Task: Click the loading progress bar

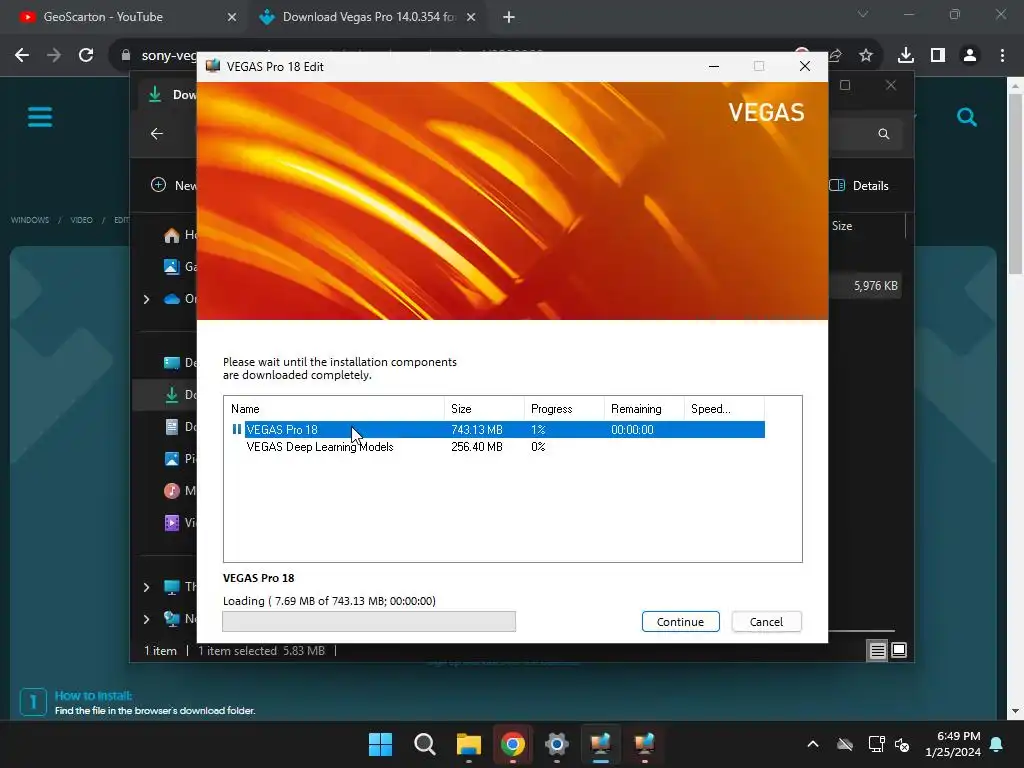Action: tap(369, 621)
